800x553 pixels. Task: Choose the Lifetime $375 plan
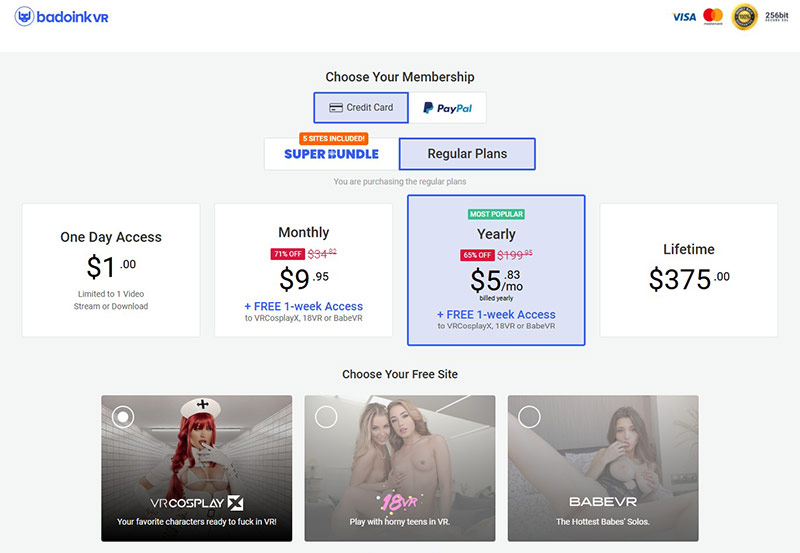(688, 270)
